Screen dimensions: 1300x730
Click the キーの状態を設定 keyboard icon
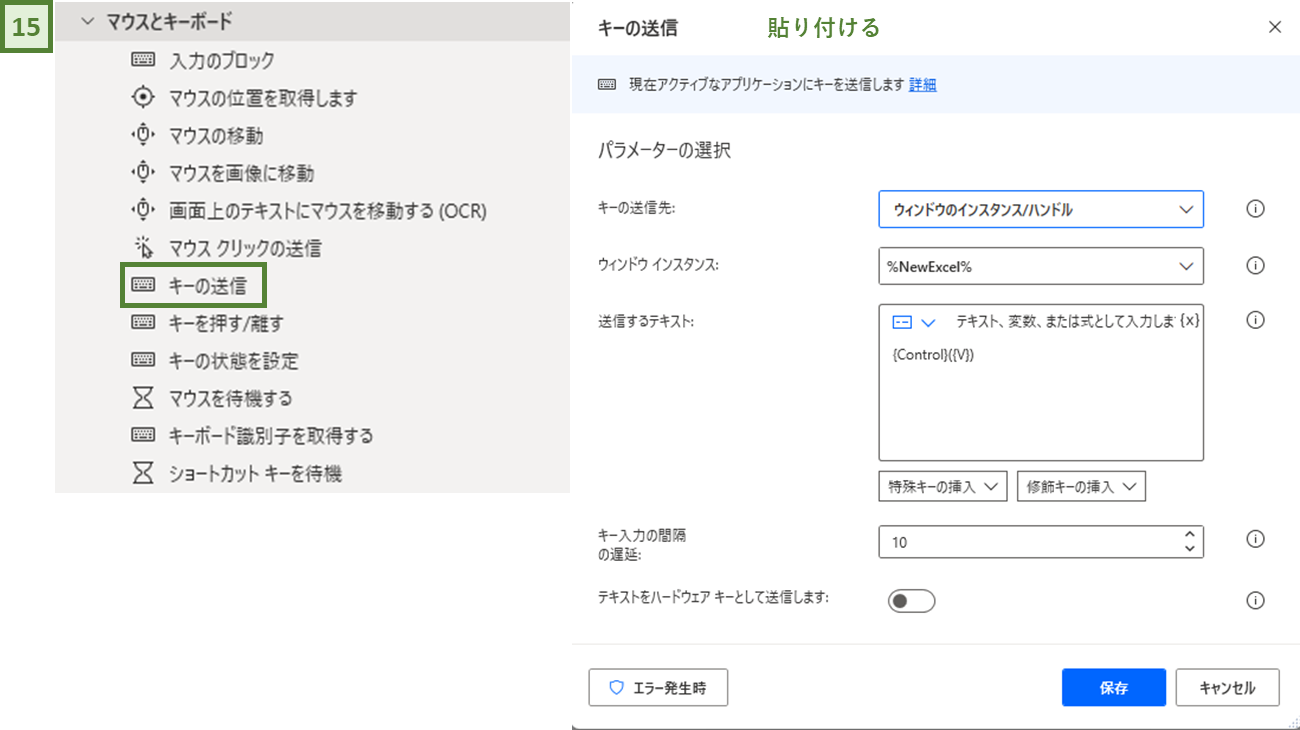143,360
